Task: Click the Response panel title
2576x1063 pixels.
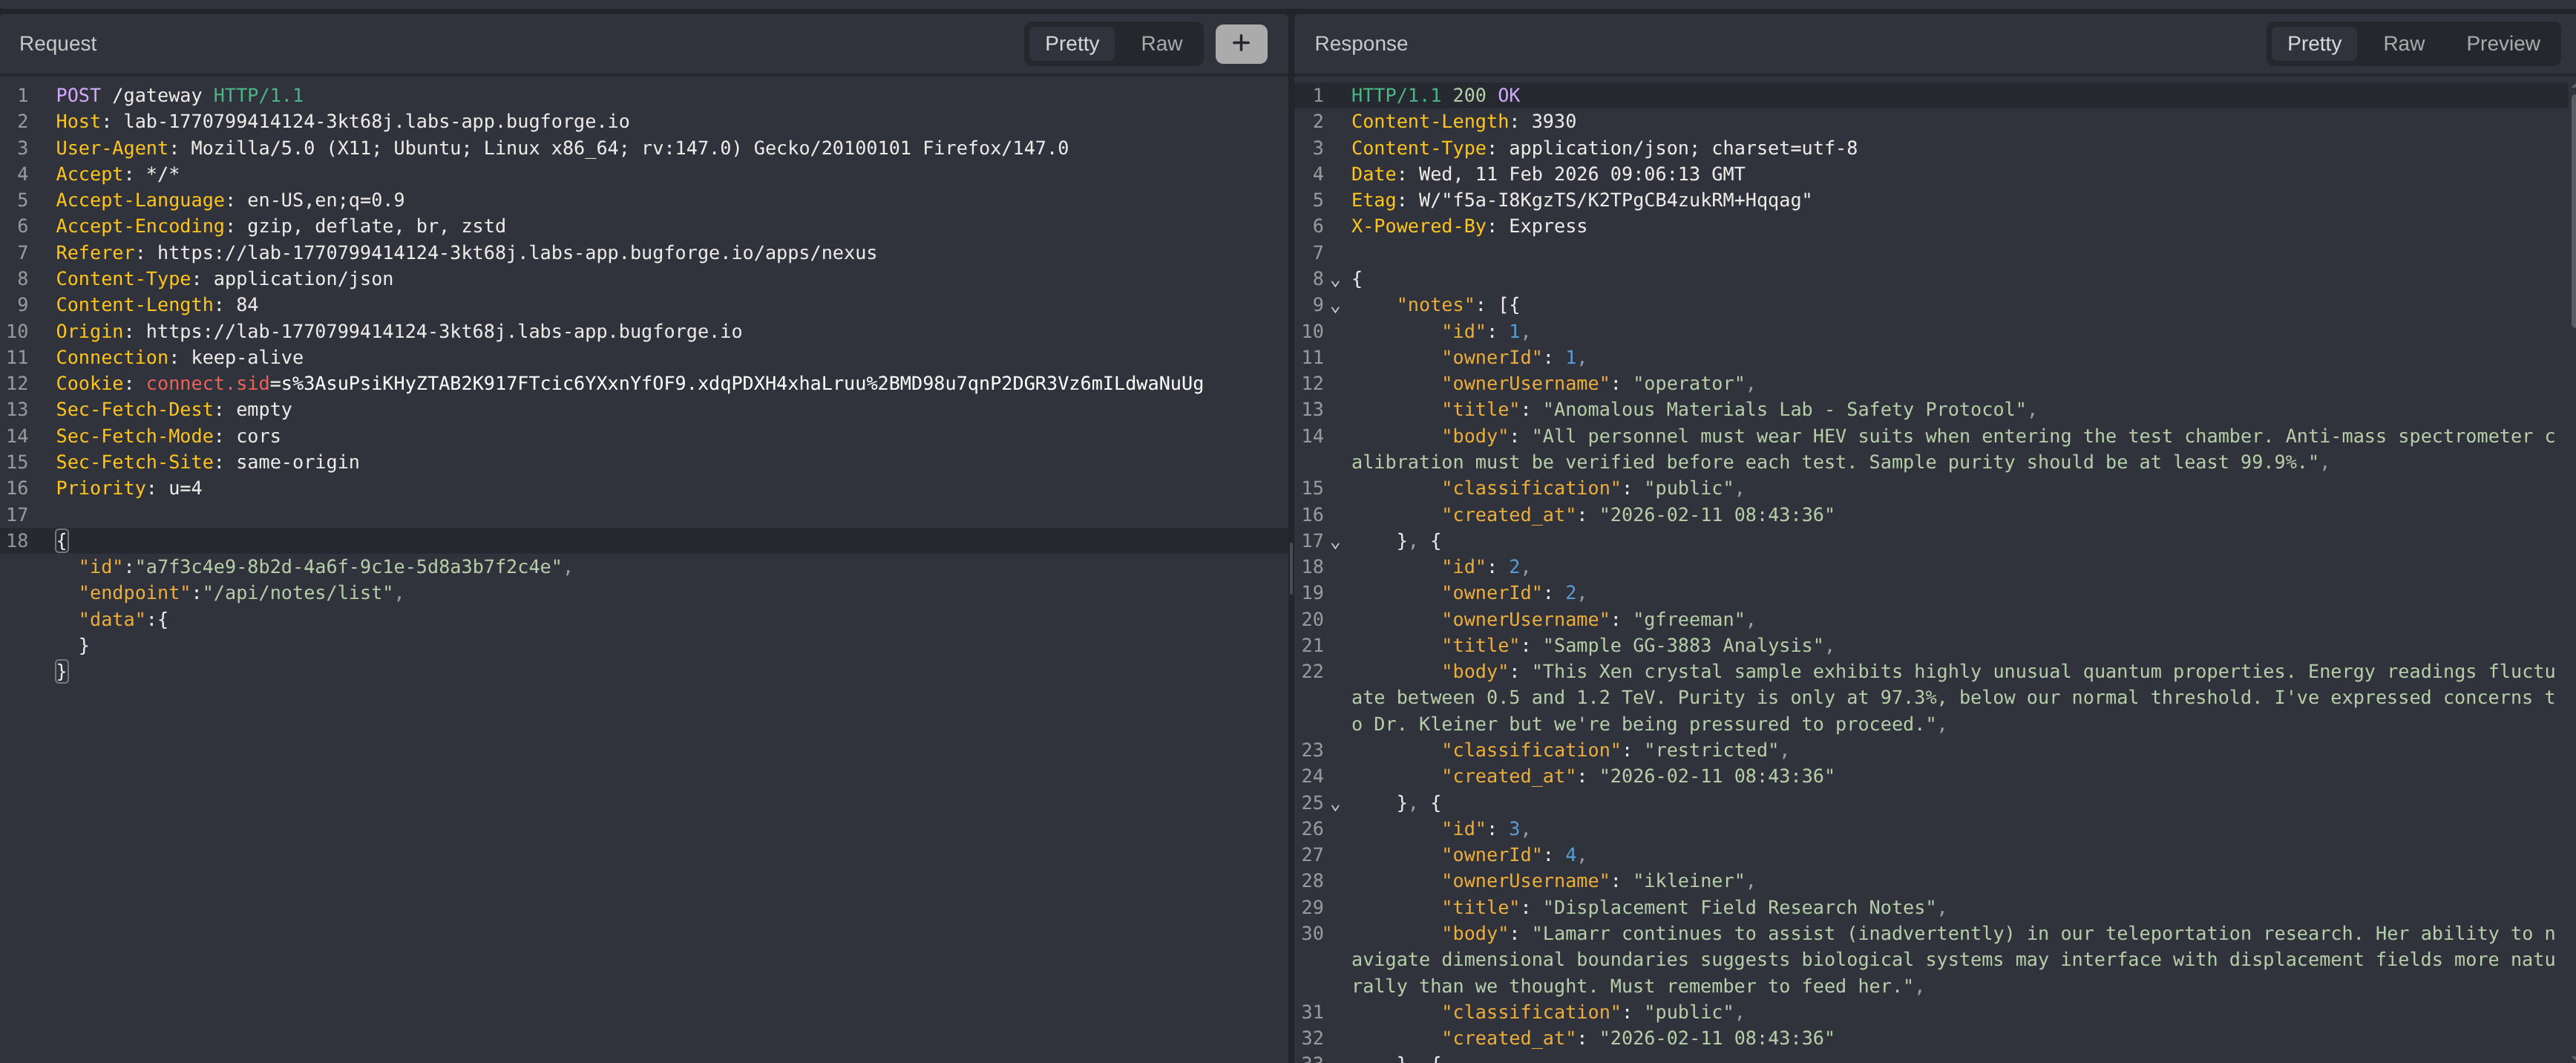Action: (1360, 43)
